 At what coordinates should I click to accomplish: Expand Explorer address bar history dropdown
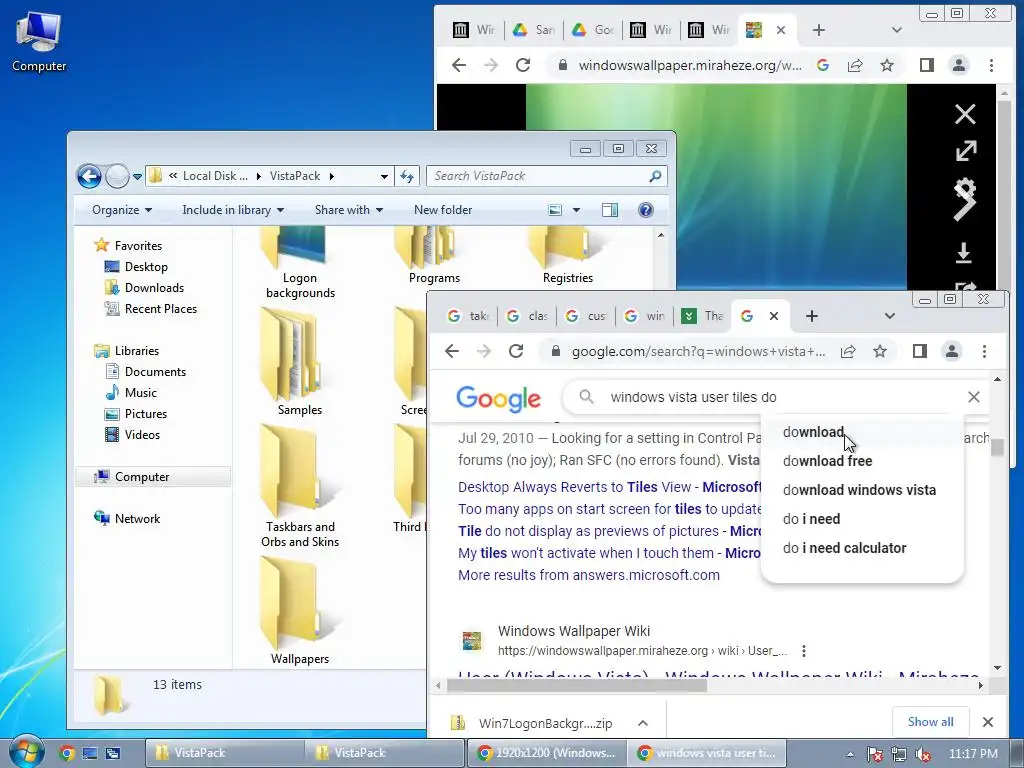pyautogui.click(x=385, y=176)
